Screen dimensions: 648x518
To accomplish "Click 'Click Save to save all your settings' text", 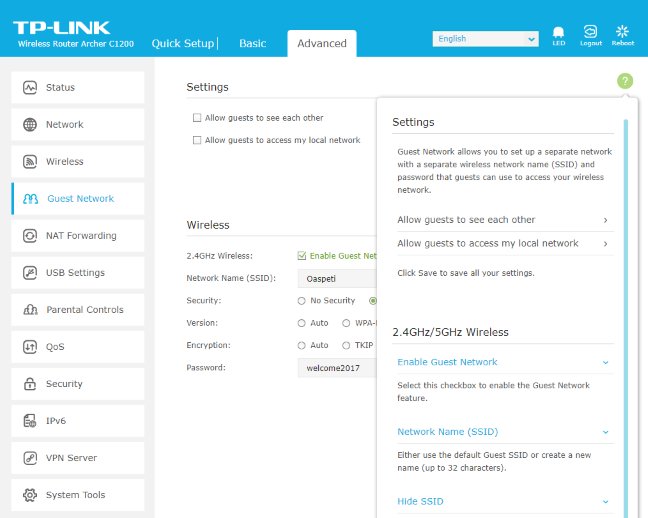I will (466, 273).
